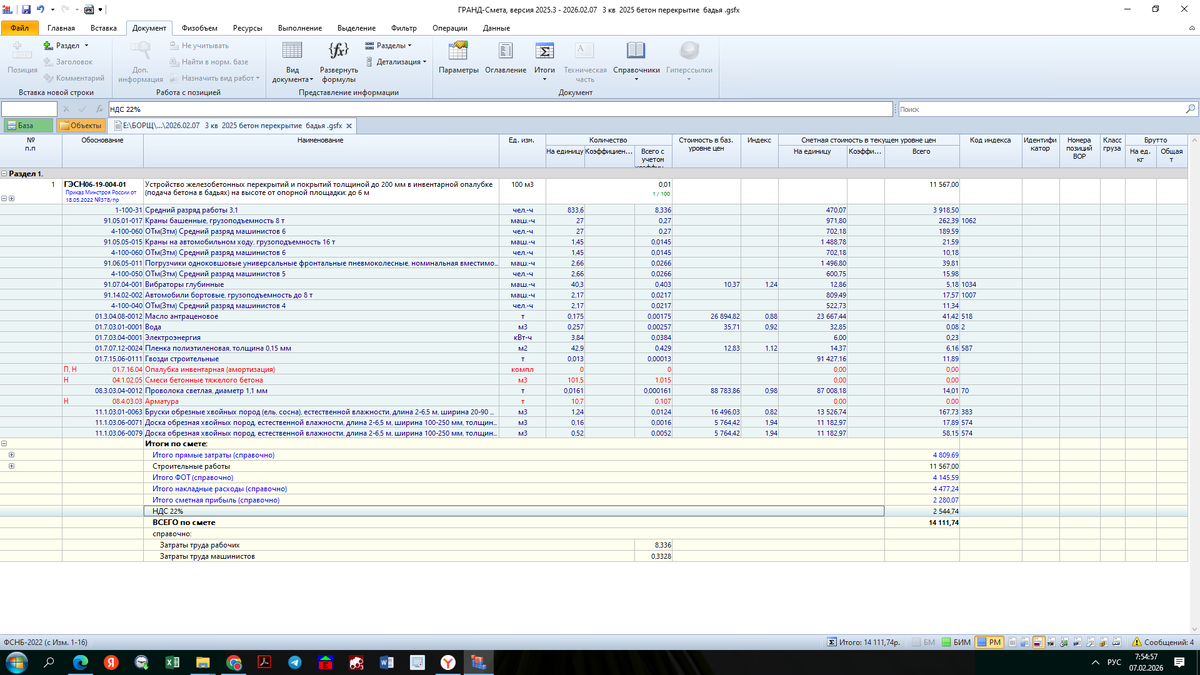Click the rightmost status bar icon before Сообщений
The width and height of the screenshot is (1200, 675).
[1119, 641]
